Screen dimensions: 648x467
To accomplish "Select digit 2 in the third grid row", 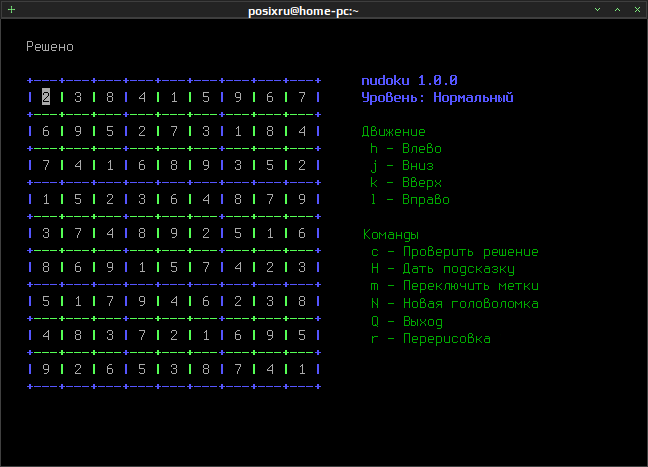I will coord(302,165).
